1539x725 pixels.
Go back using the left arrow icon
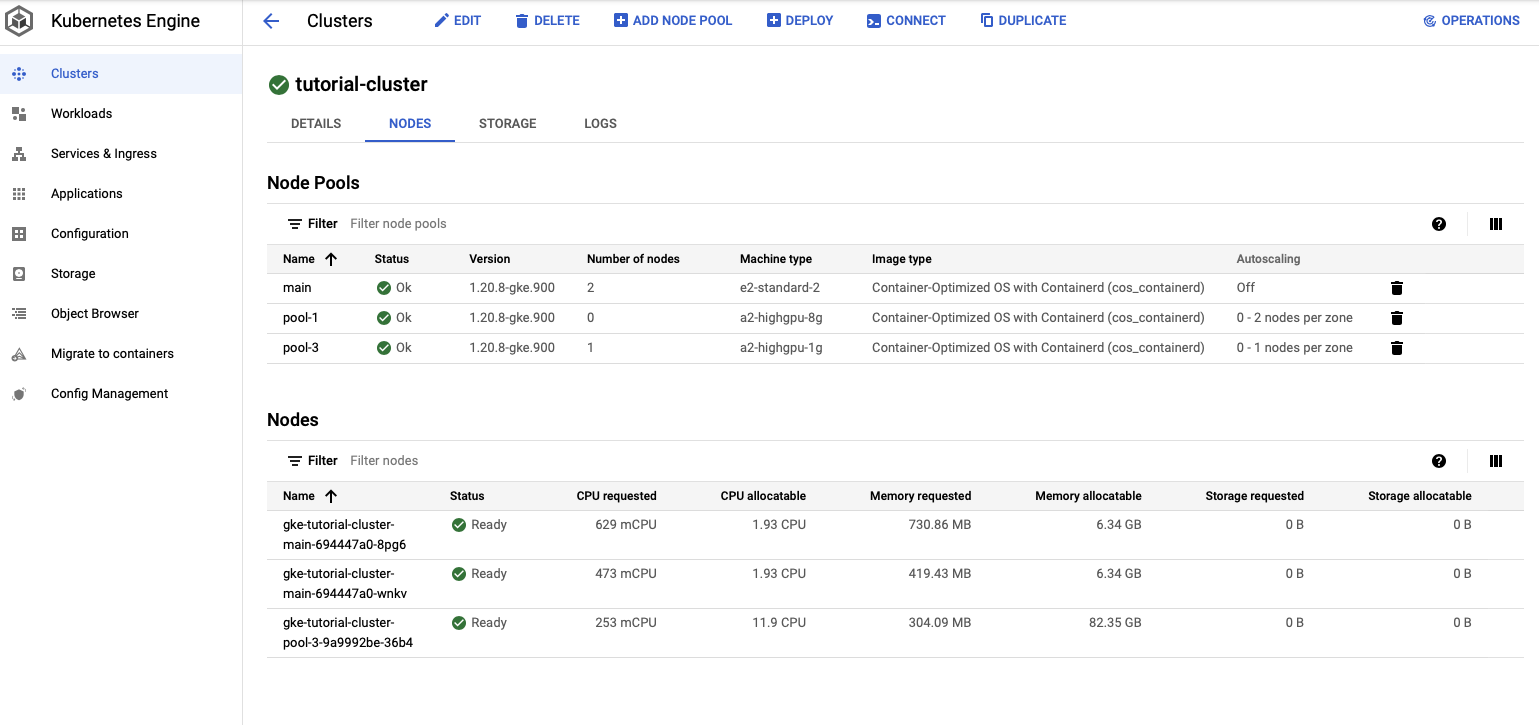271,21
